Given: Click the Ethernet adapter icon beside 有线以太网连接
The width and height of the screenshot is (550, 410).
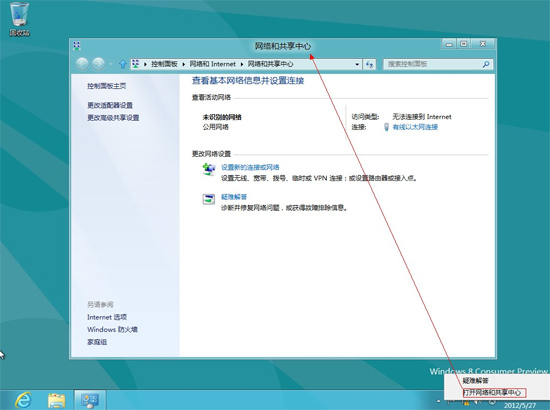Looking at the screenshot, I should pos(386,127).
